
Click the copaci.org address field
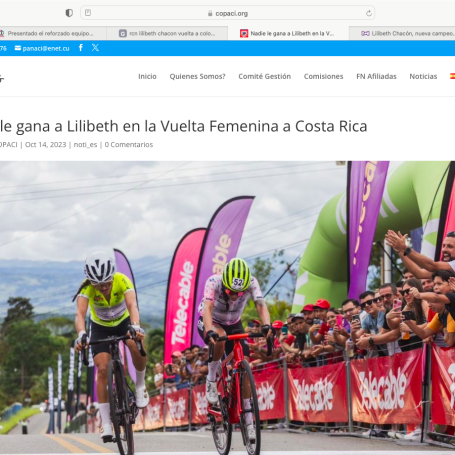click(228, 13)
